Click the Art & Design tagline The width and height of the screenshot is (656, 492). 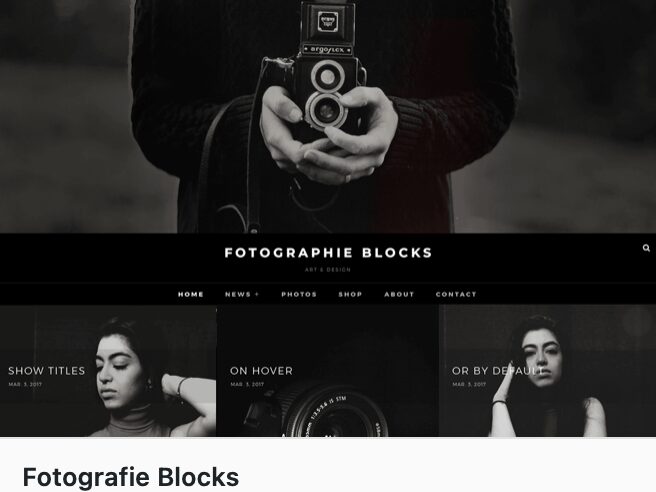(x=328, y=270)
